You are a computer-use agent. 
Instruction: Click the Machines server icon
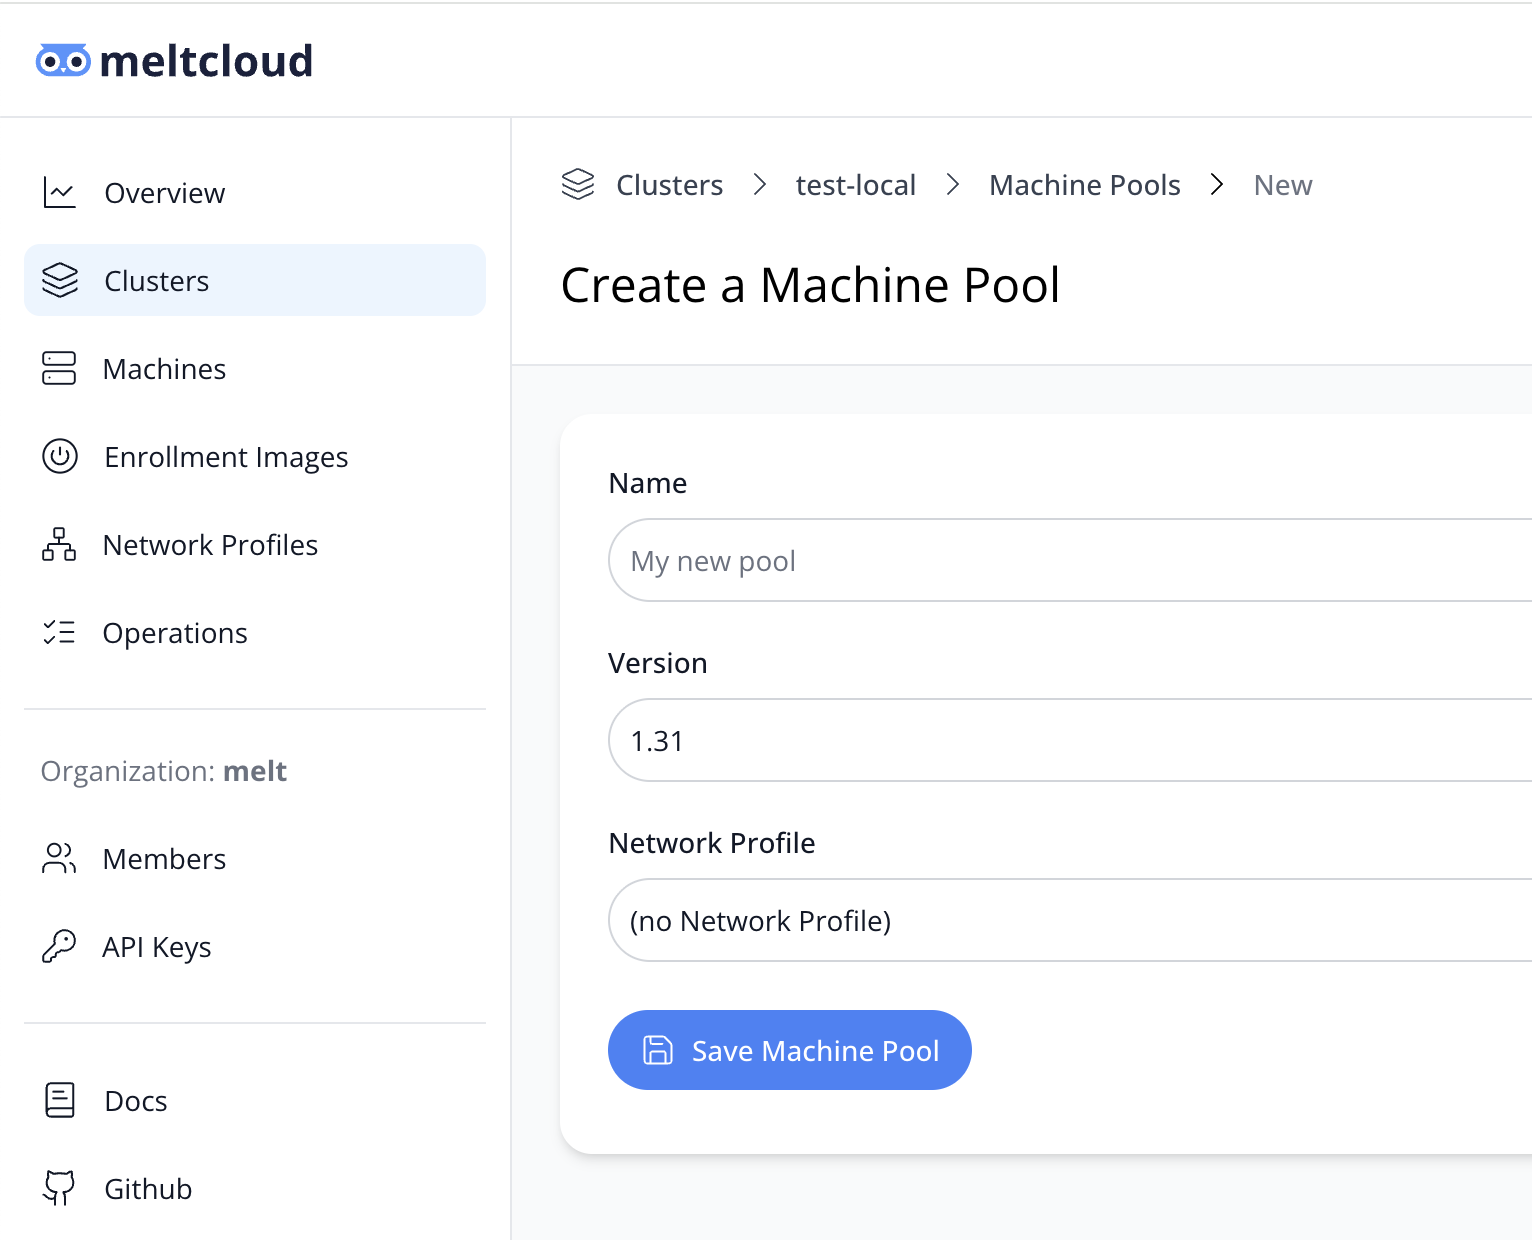coord(60,368)
